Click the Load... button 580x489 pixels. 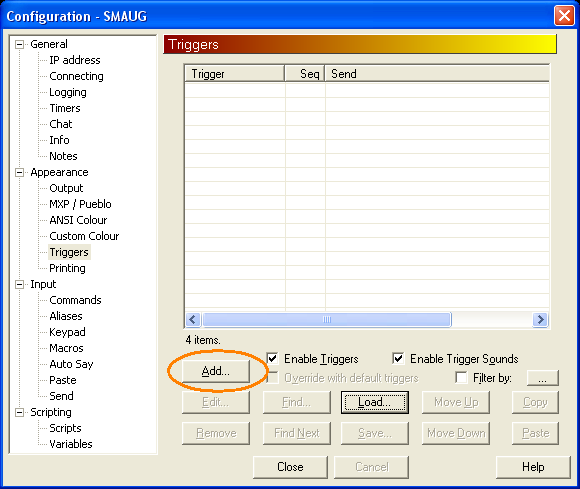(374, 402)
